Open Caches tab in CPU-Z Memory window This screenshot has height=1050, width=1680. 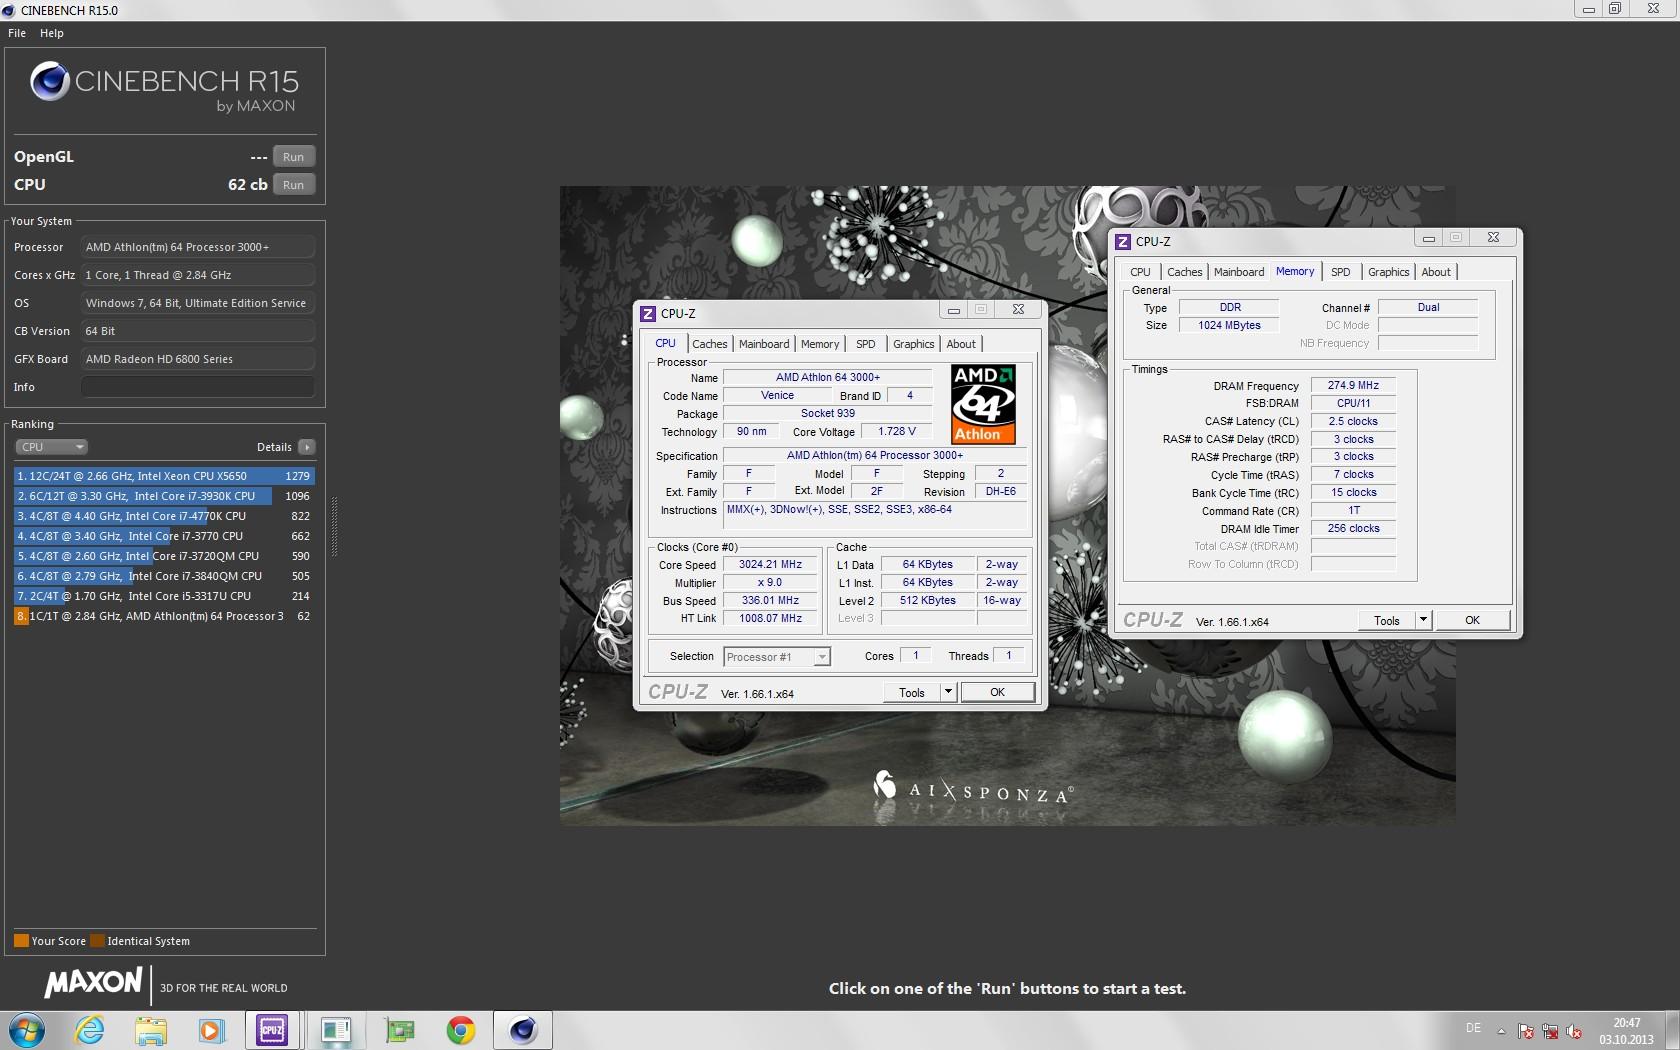1185,272
